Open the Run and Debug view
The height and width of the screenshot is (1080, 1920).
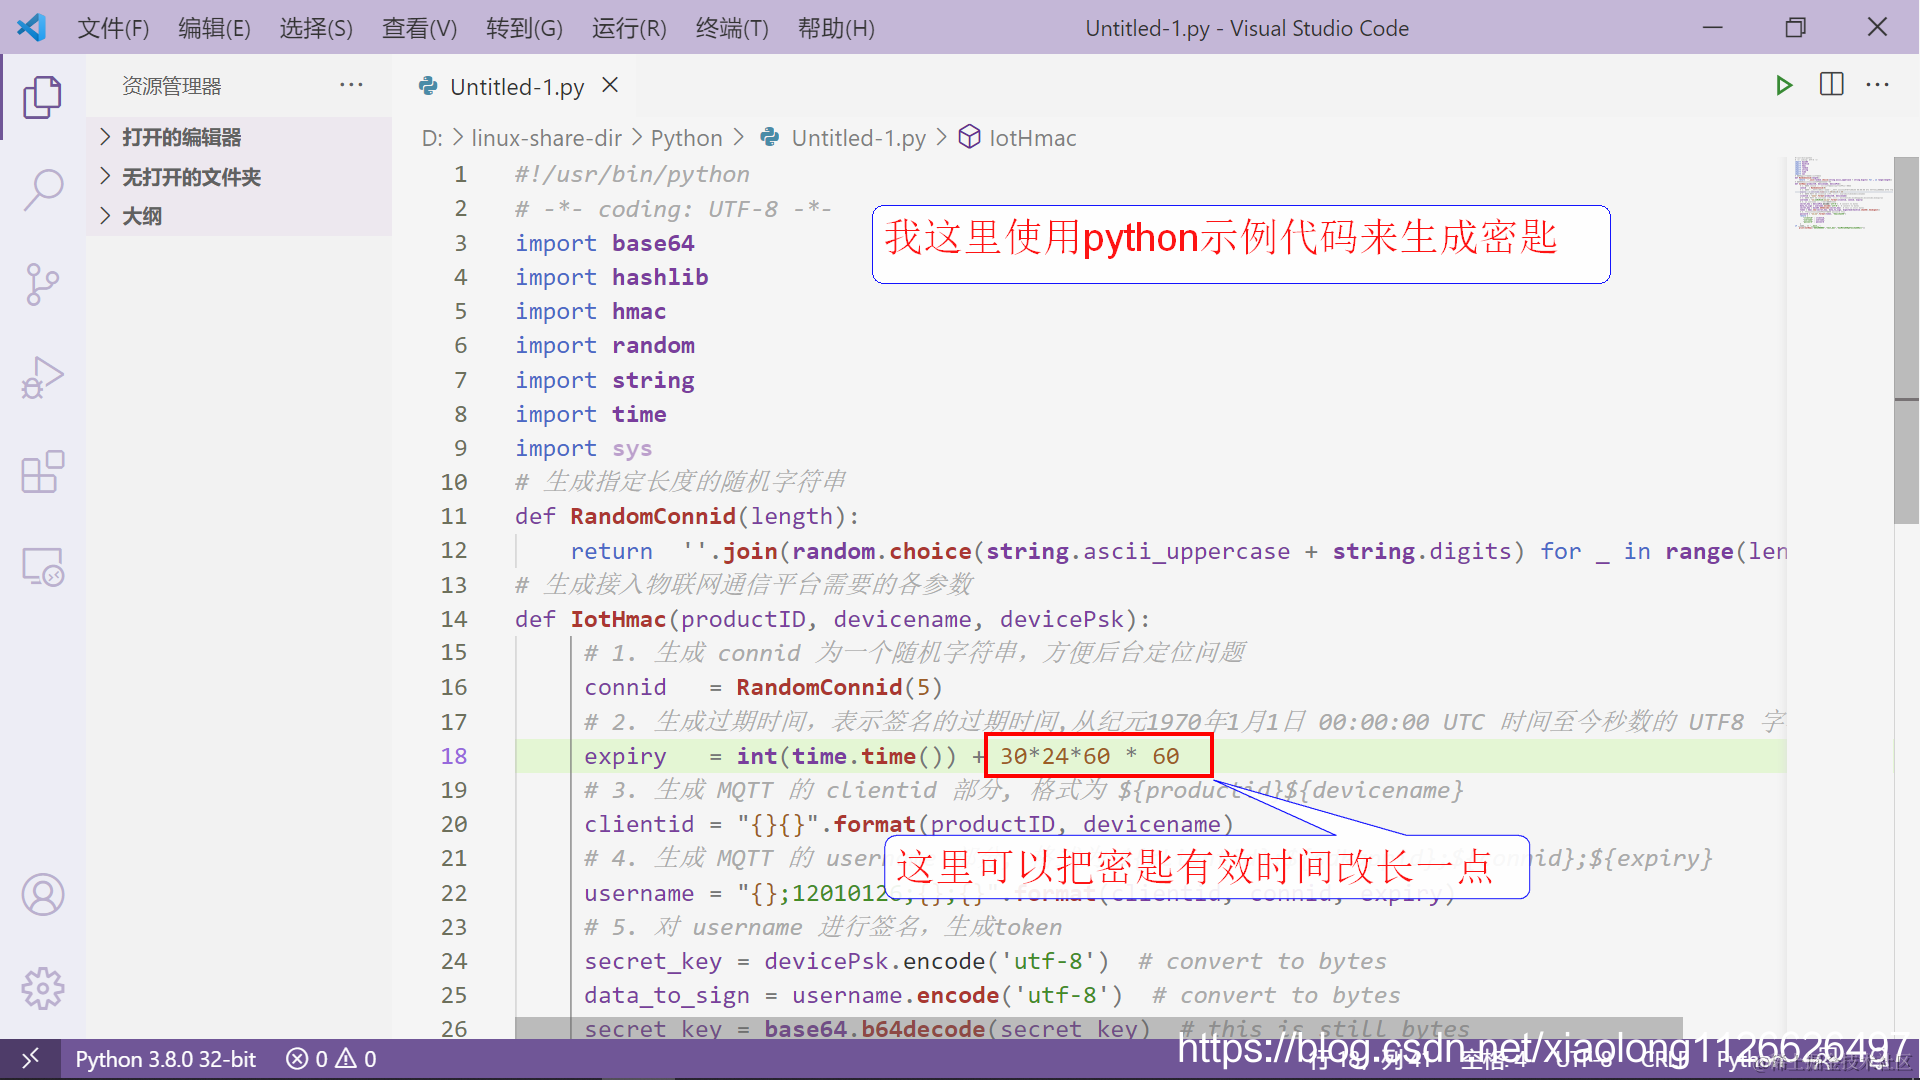[42, 378]
